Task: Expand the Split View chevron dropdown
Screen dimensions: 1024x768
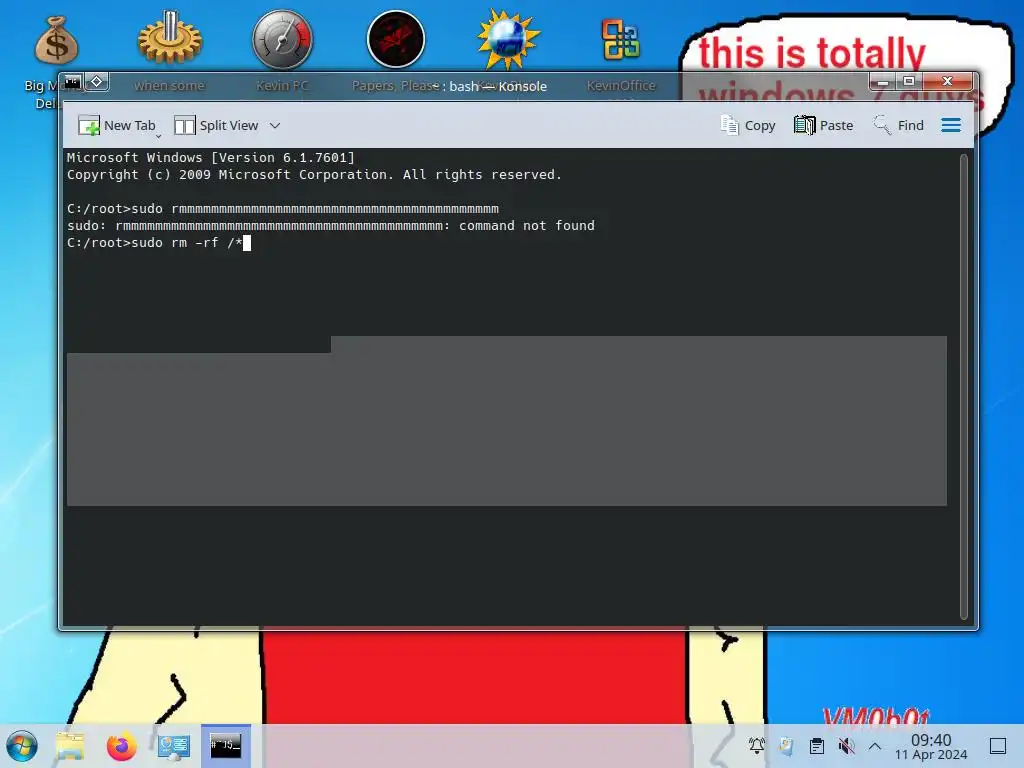Action: point(275,125)
